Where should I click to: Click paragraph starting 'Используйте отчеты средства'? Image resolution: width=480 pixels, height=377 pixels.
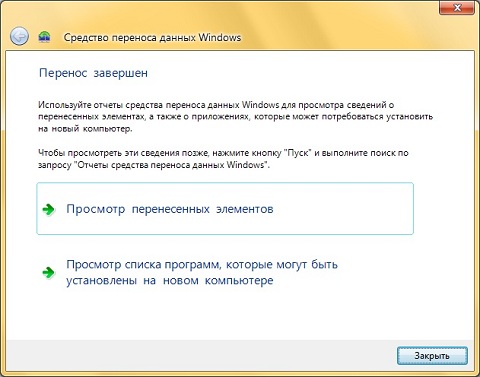coord(235,117)
